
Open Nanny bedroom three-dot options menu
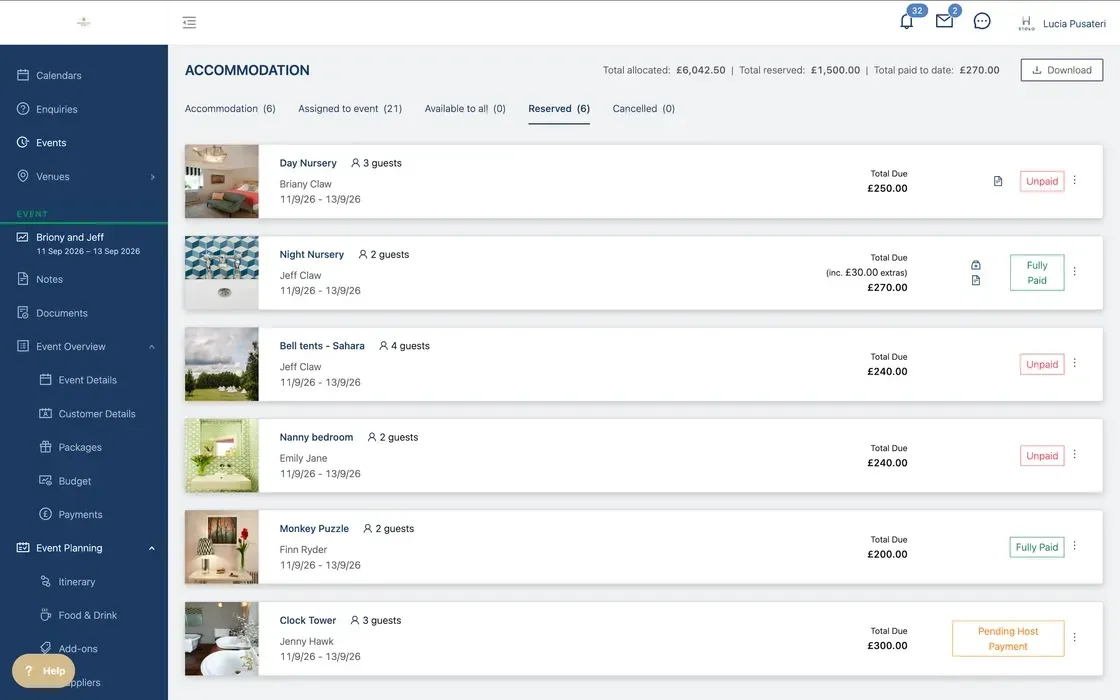(x=1074, y=454)
